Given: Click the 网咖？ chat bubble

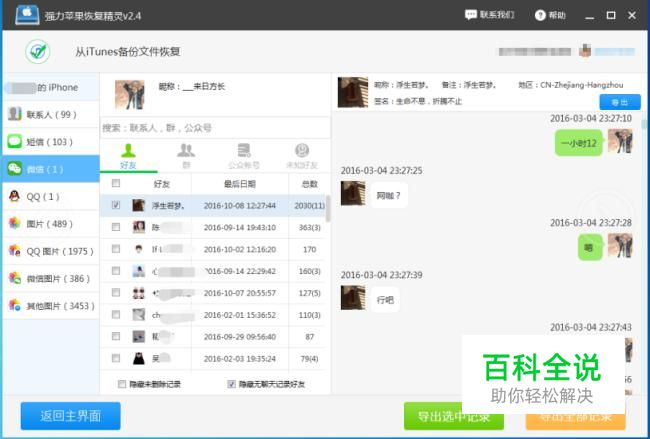Looking at the screenshot, I should (388, 195).
